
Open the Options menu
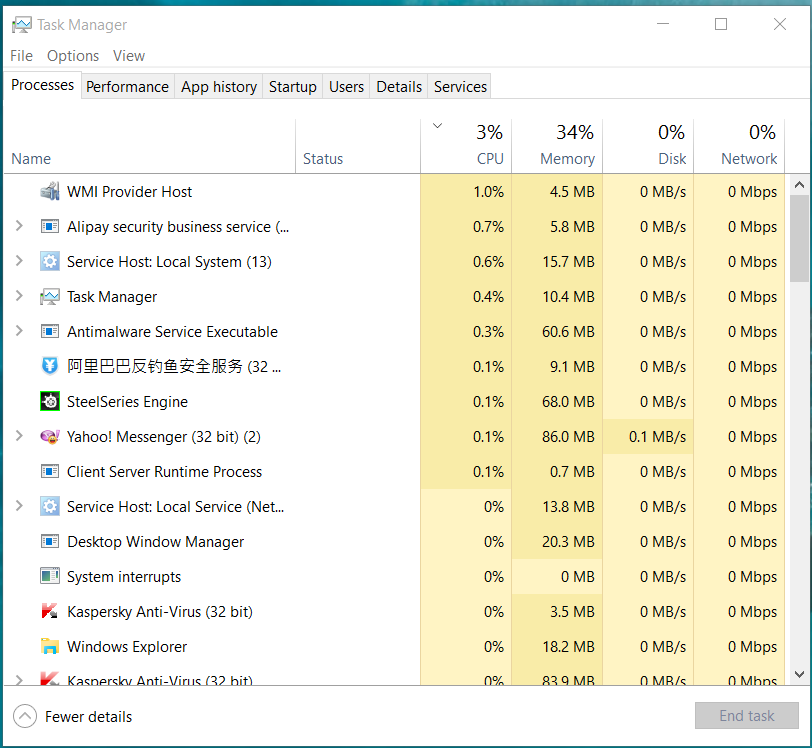click(x=73, y=56)
